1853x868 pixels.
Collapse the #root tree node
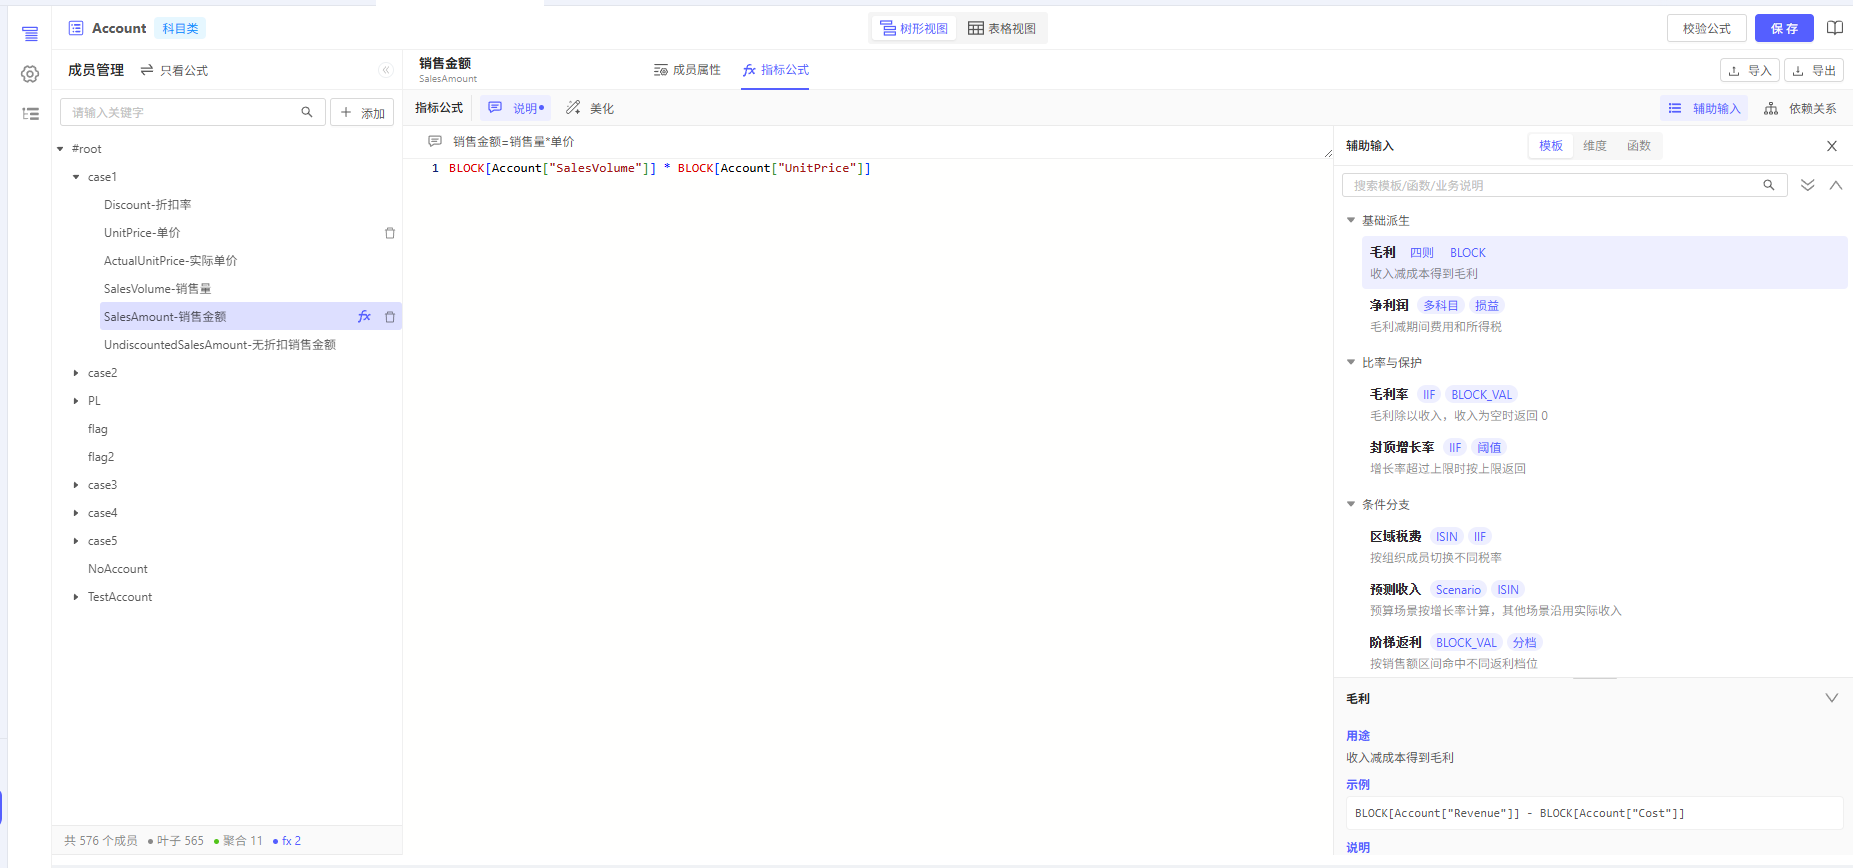click(60, 149)
